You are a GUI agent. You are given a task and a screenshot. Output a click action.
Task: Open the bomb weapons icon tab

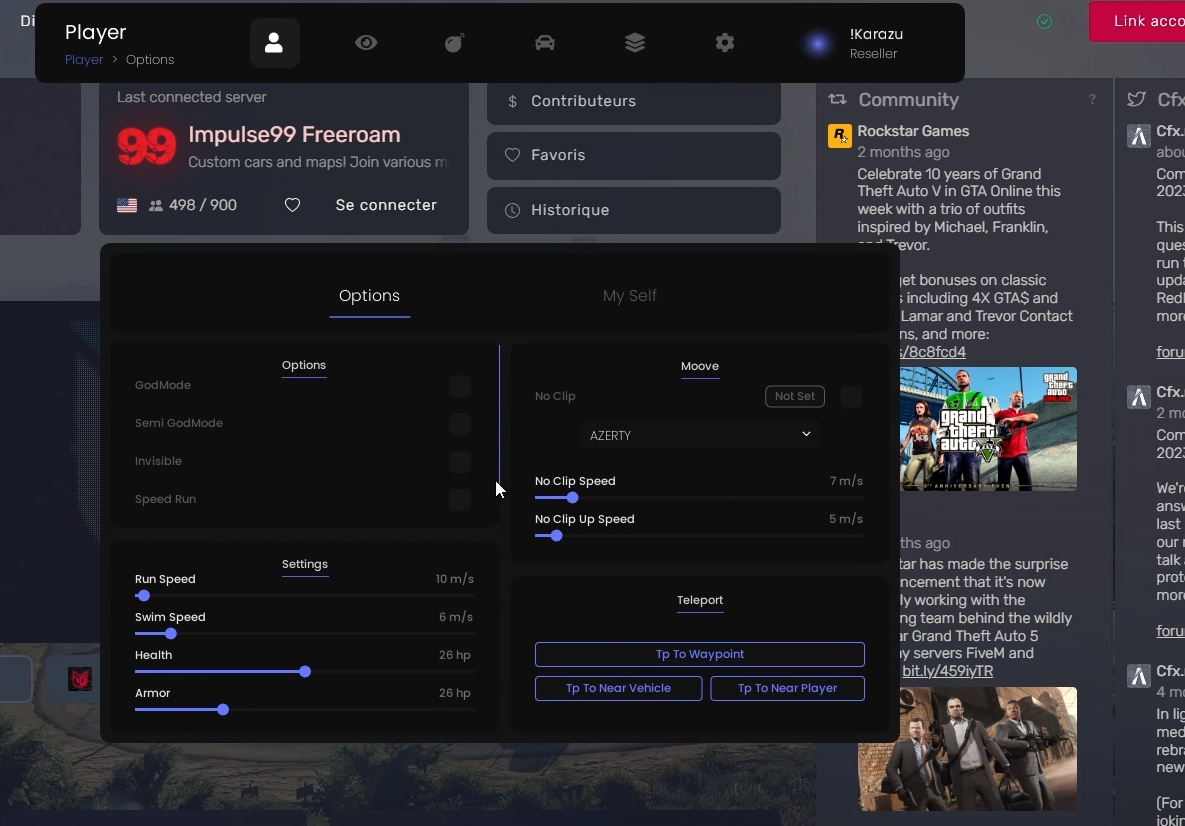coord(455,43)
